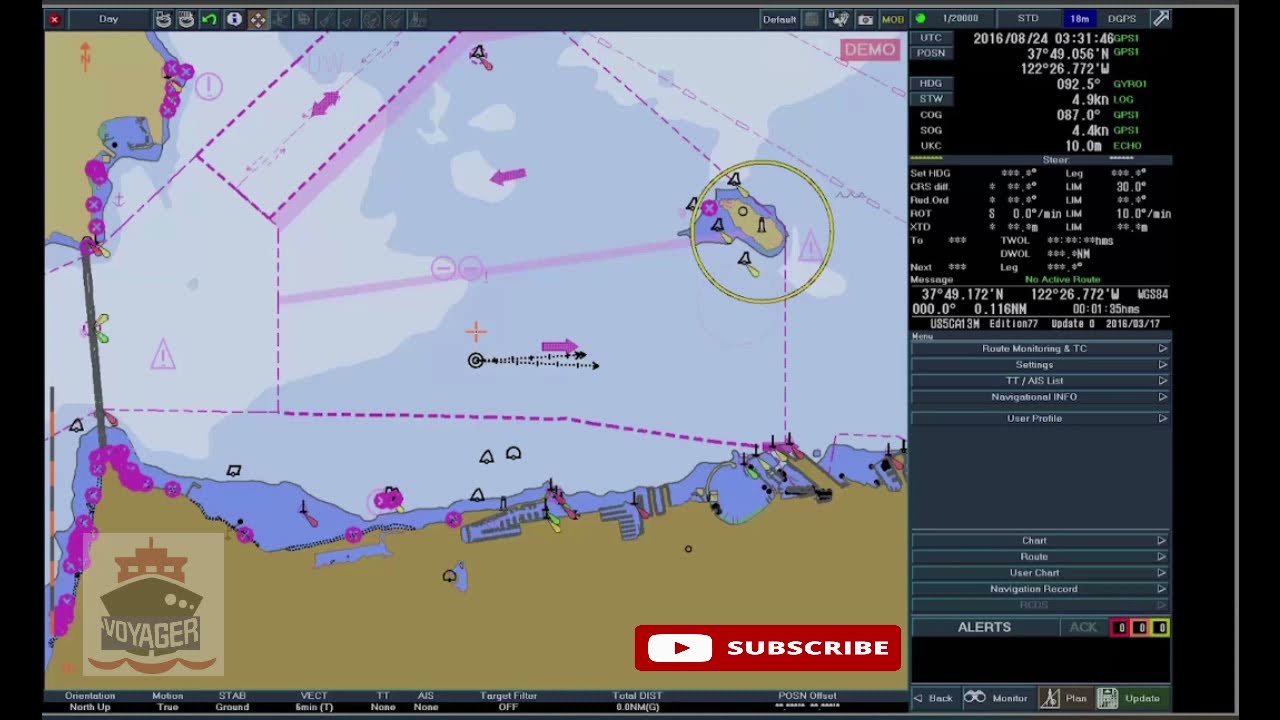Change the 1/20000 chart scale

962,19
